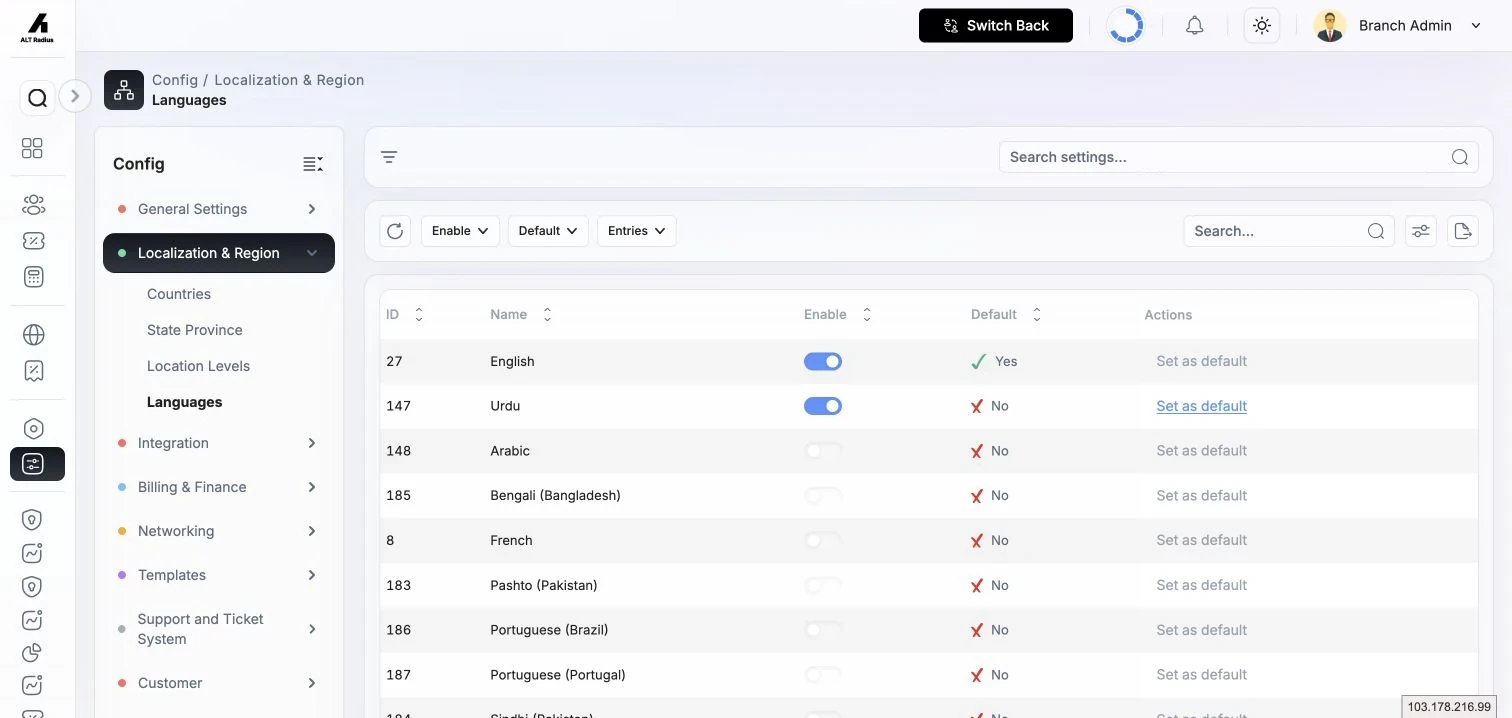Refresh the languages table
Screen dimensions: 1512x718
click(395, 231)
